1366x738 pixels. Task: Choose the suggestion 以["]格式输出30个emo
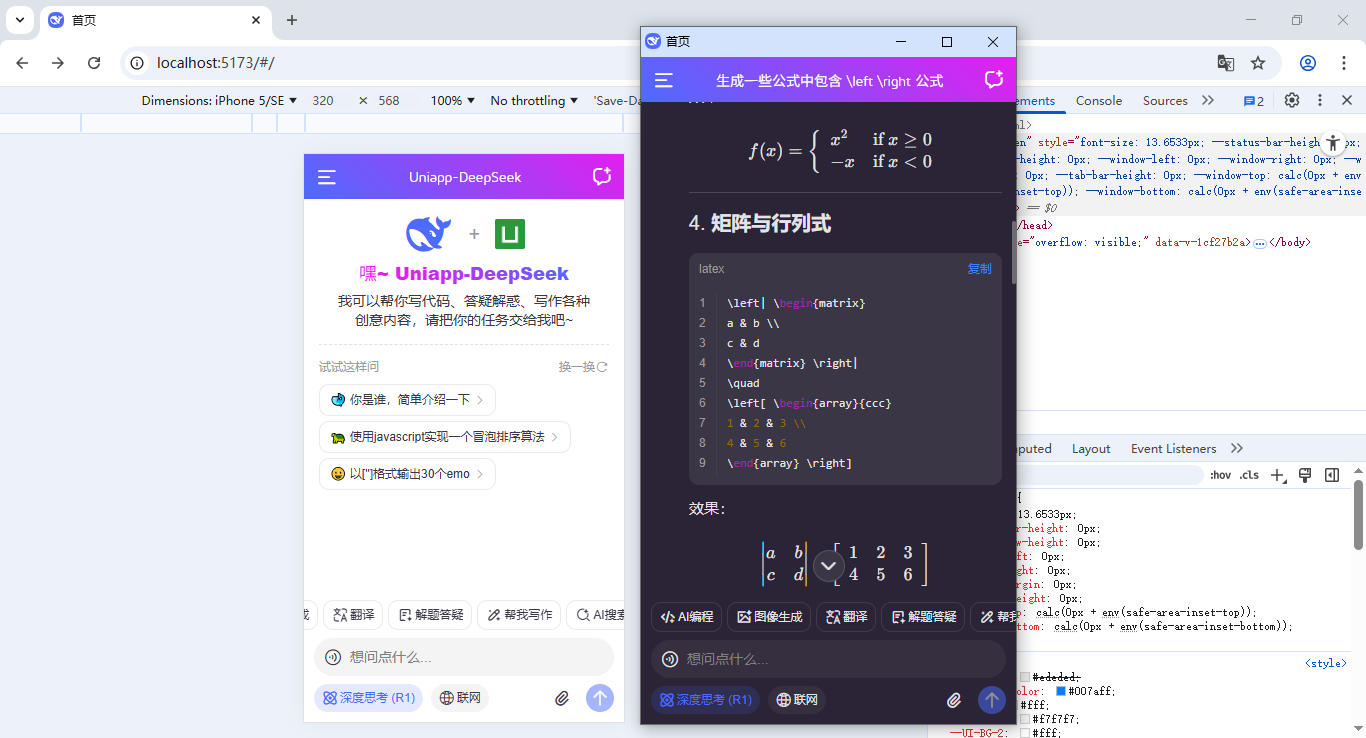tap(407, 474)
